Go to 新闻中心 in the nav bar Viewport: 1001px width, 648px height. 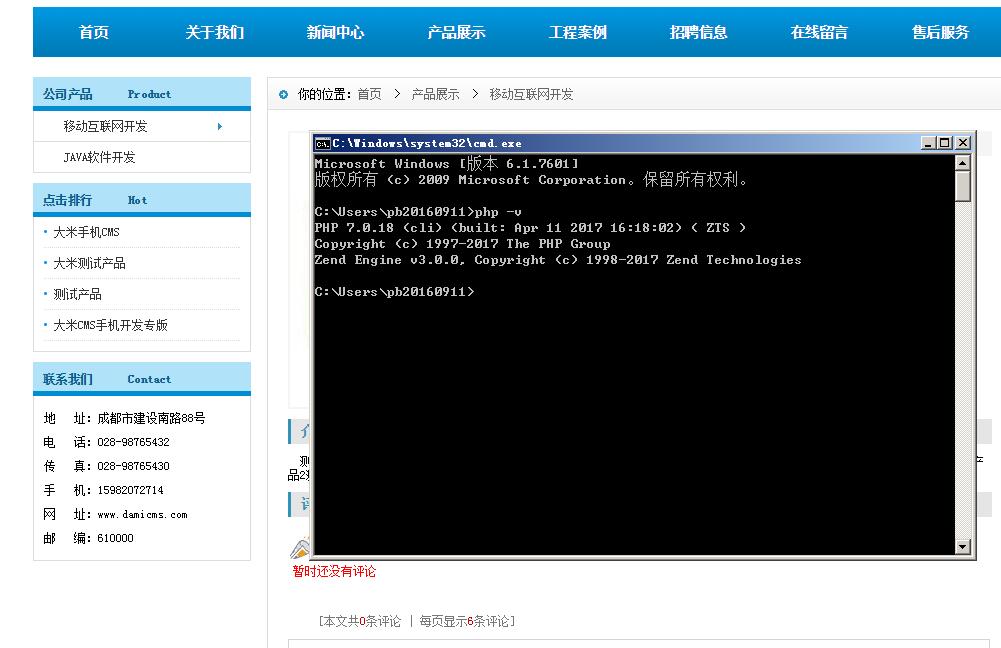click(335, 32)
